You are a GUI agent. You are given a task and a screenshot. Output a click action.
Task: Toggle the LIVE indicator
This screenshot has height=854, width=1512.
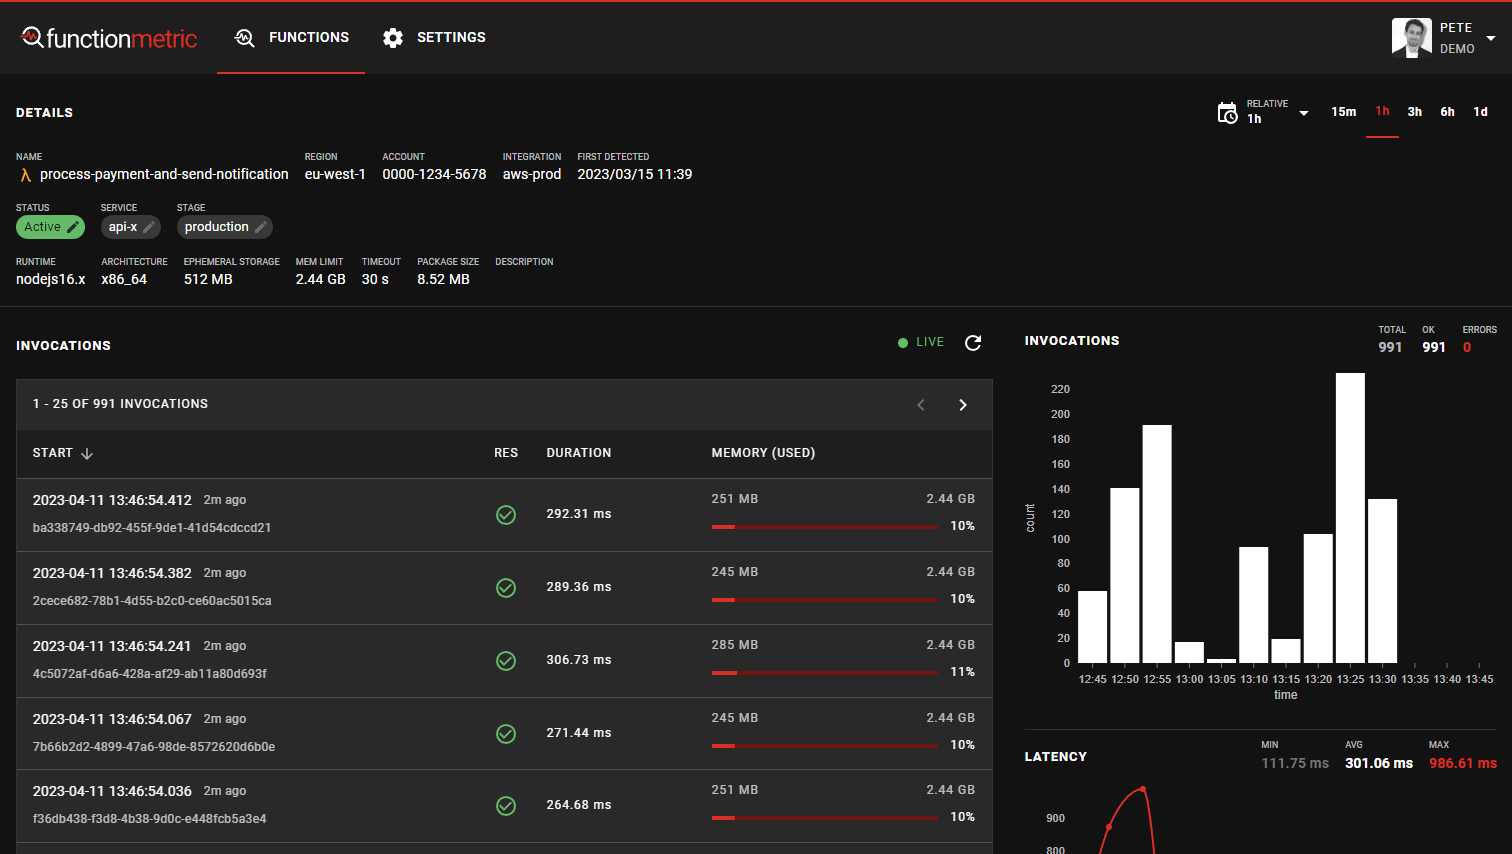coord(921,342)
